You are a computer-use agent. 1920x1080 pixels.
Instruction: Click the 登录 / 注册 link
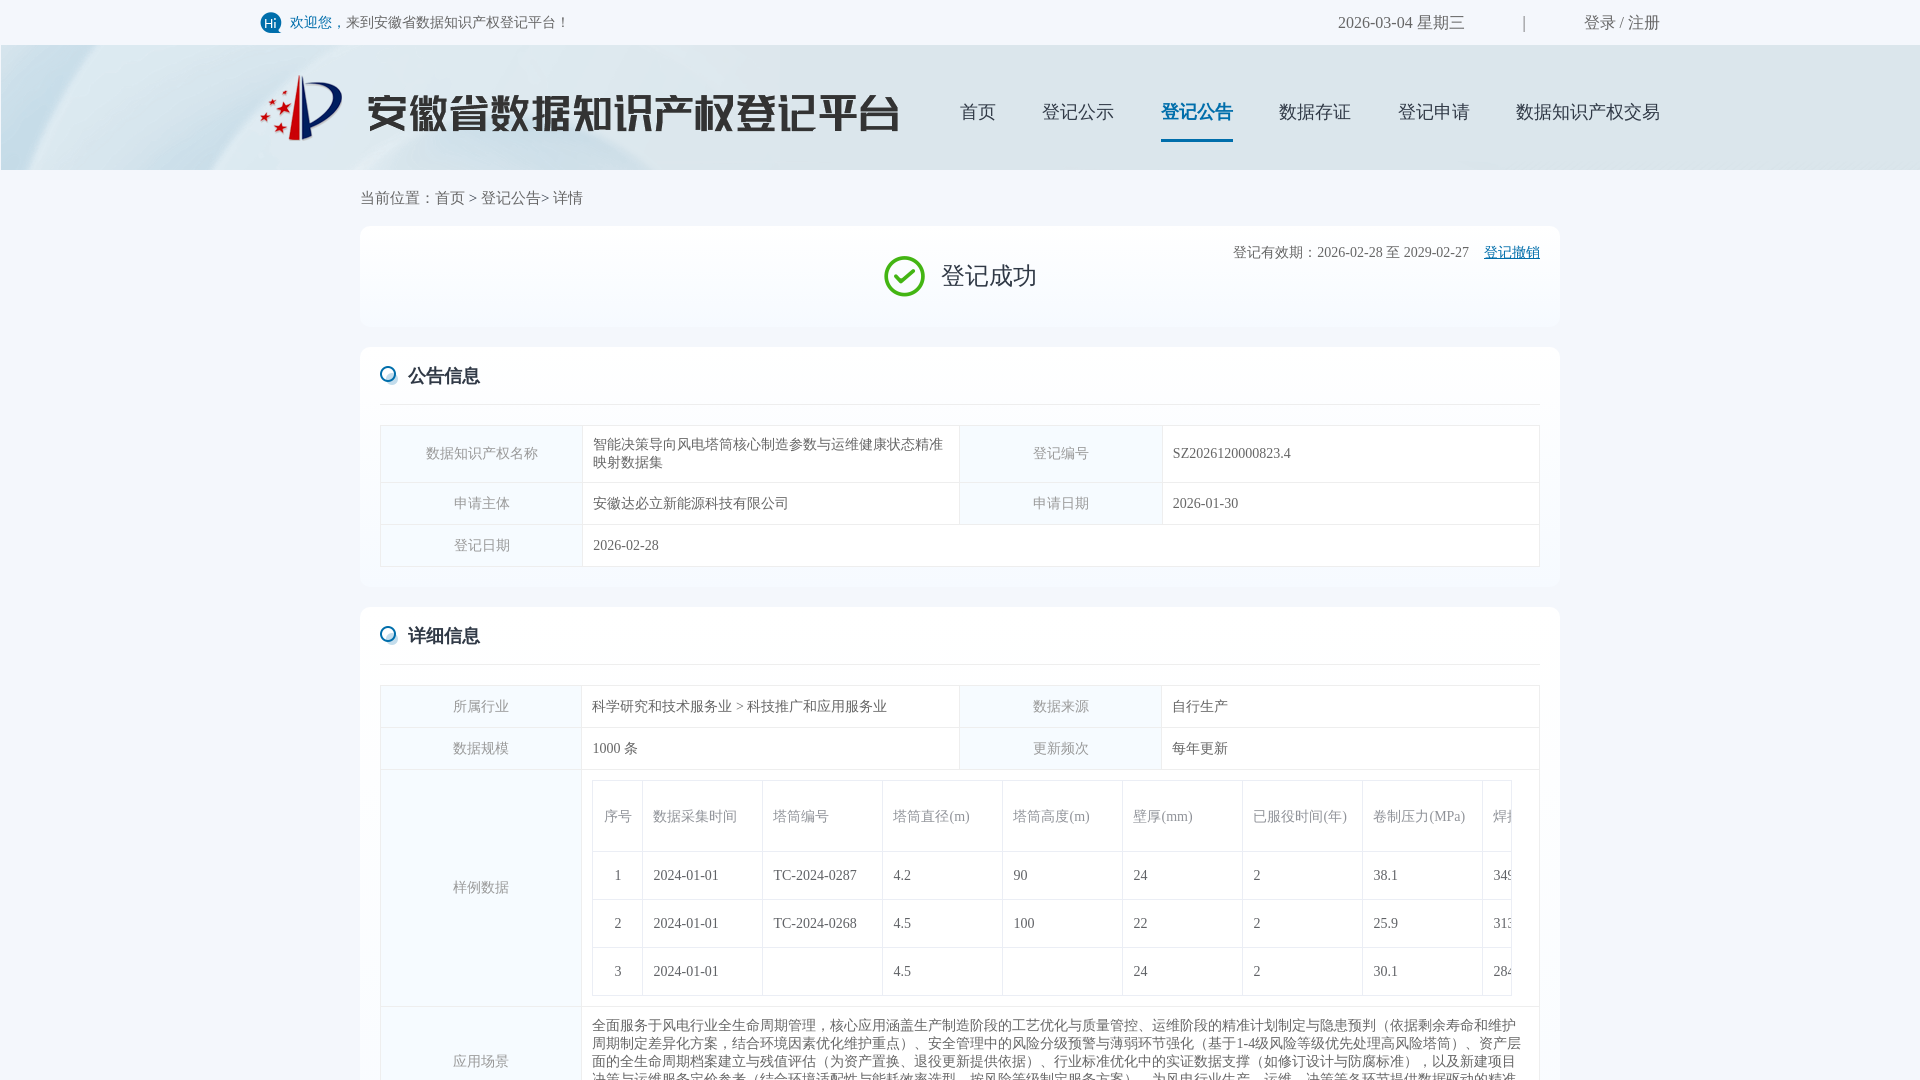tap(1622, 23)
